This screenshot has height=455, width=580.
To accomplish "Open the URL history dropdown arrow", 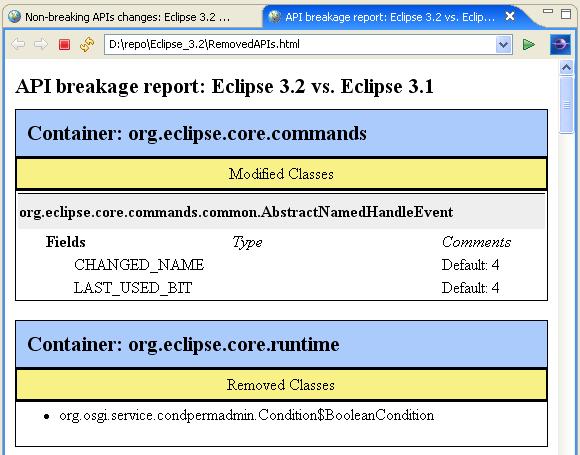I will coord(503,45).
